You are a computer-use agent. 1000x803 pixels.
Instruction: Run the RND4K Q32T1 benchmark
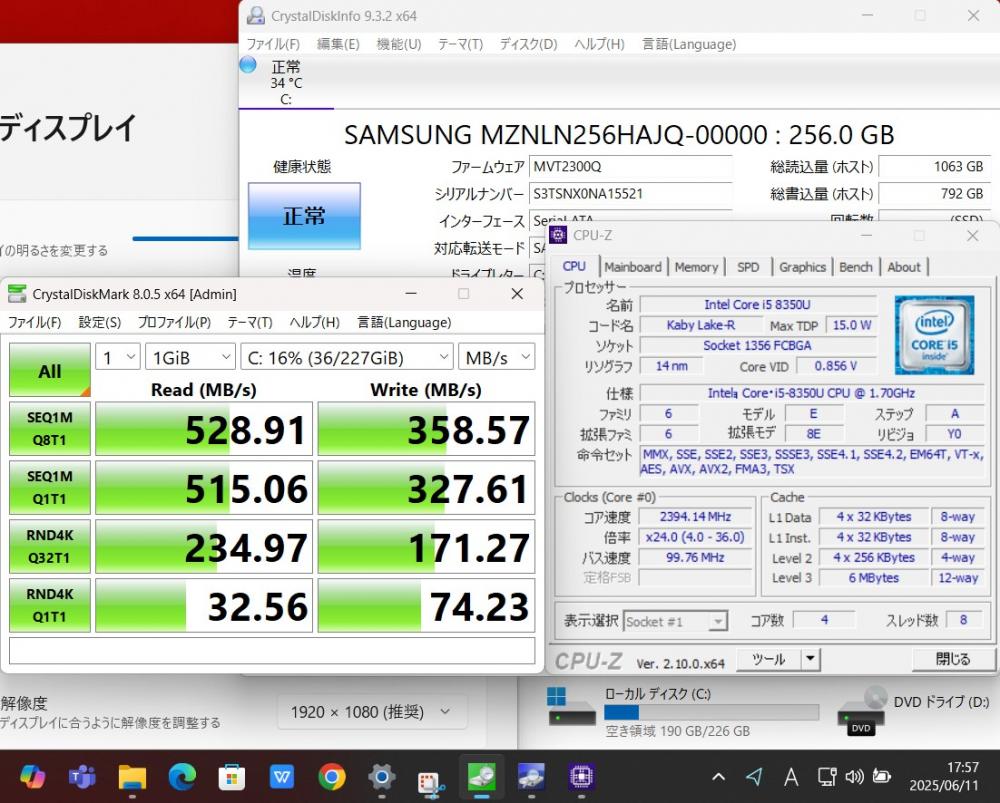coord(50,547)
